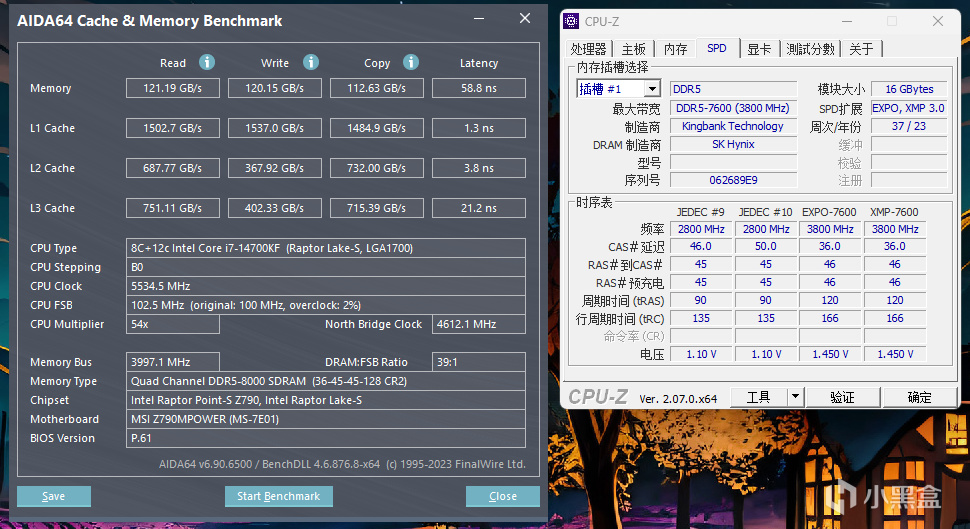The width and height of the screenshot is (970, 529).
Task: Click the XMP-7600 tRAS value 120
Action: (895, 300)
